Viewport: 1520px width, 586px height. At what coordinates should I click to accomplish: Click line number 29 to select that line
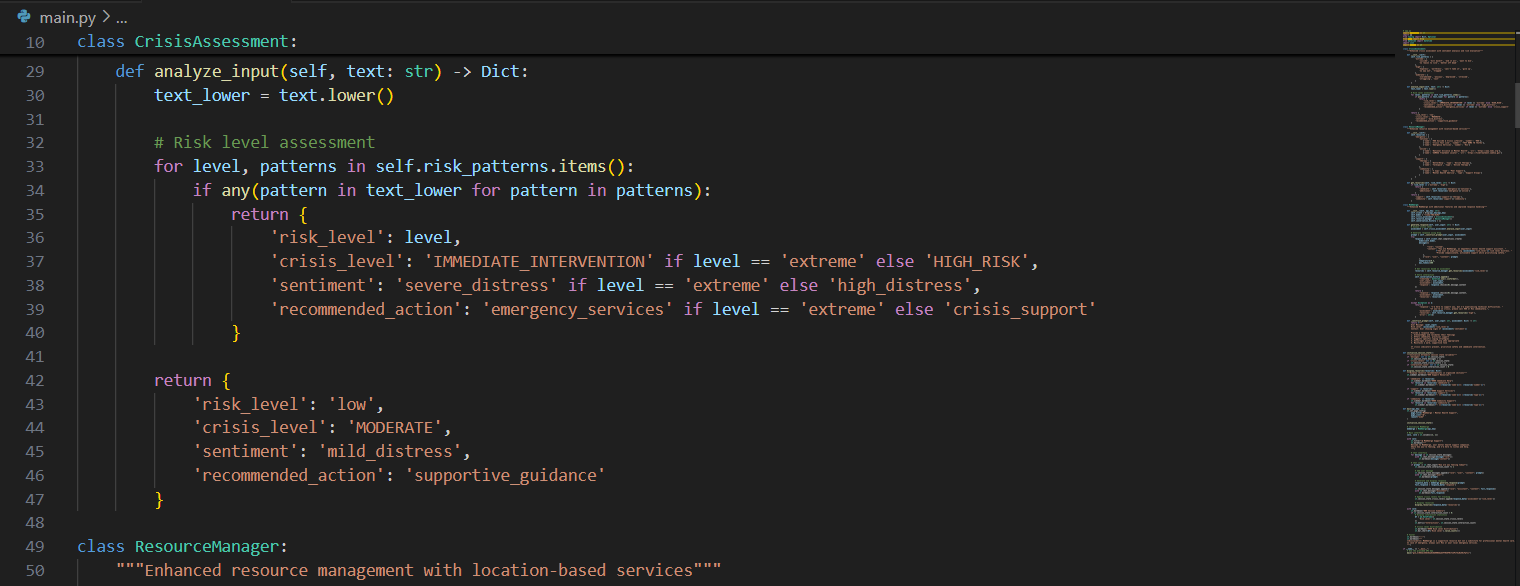pyautogui.click(x=35, y=71)
